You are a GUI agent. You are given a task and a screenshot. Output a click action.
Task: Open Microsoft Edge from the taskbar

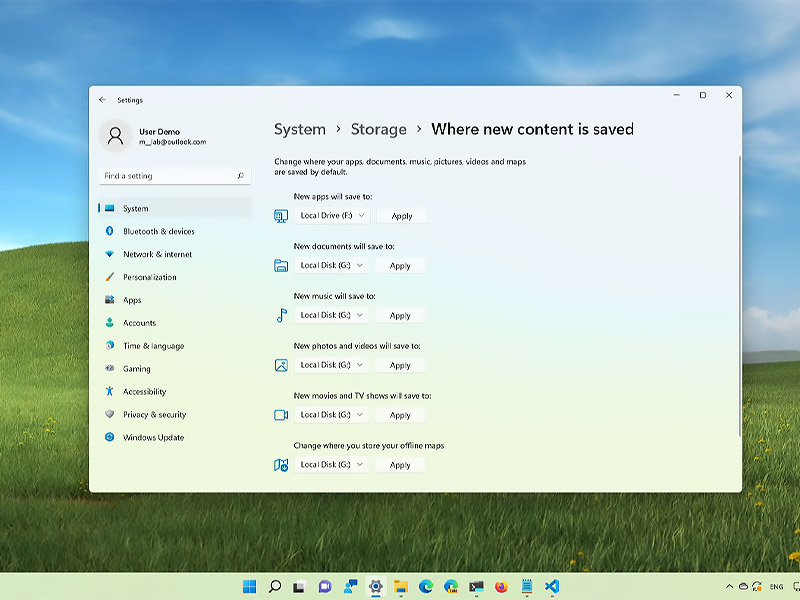(426, 587)
